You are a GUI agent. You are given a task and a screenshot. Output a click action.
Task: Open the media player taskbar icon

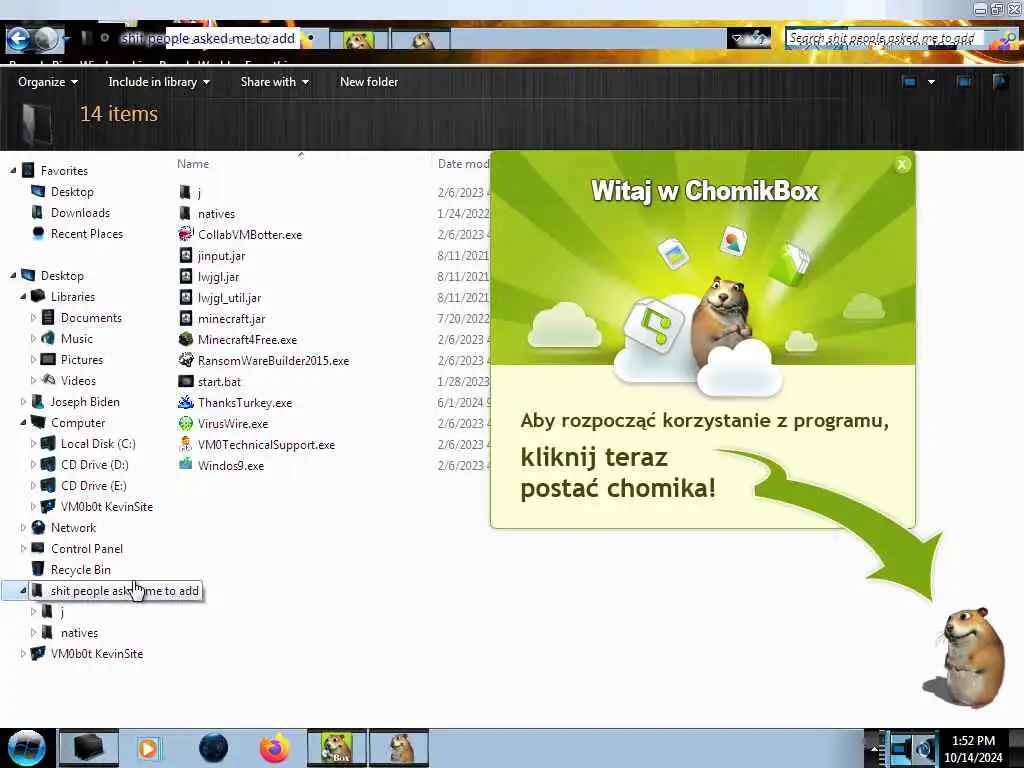tap(148, 748)
